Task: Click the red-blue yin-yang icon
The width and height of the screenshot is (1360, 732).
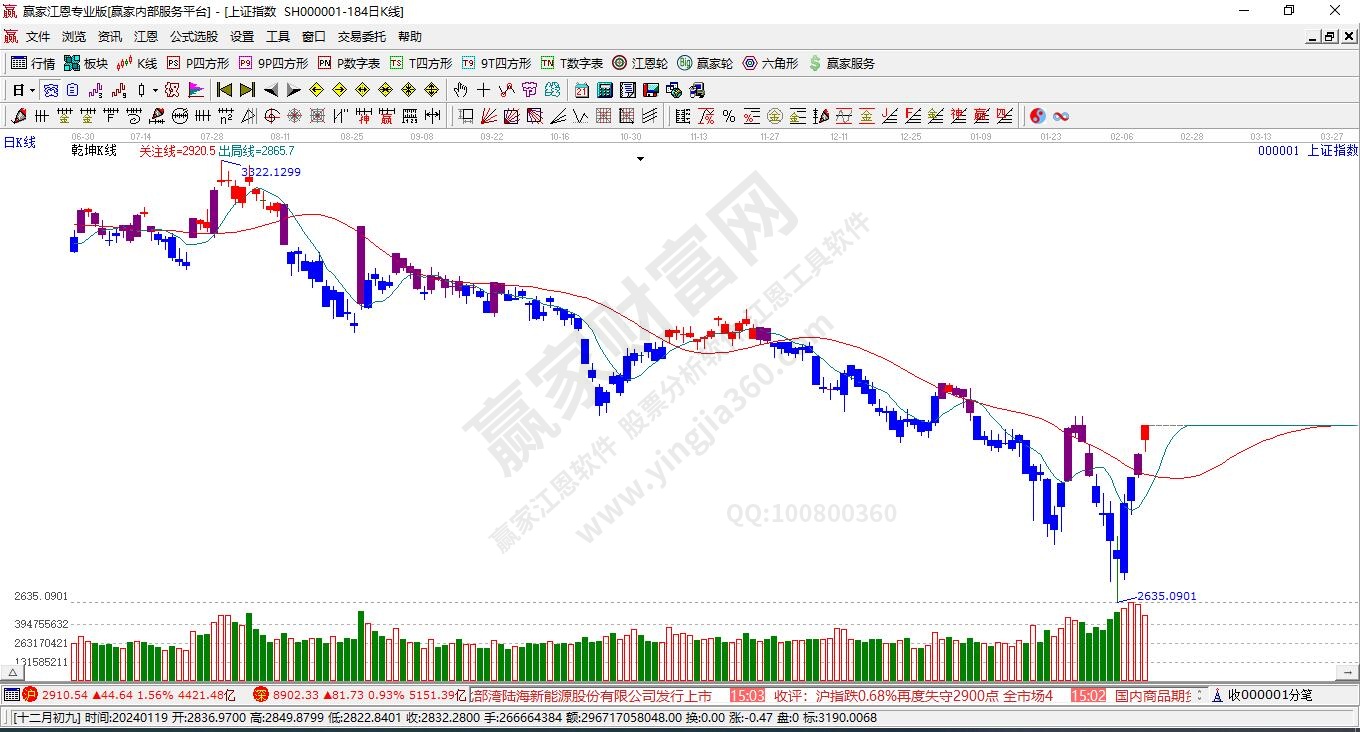Action: point(1038,116)
